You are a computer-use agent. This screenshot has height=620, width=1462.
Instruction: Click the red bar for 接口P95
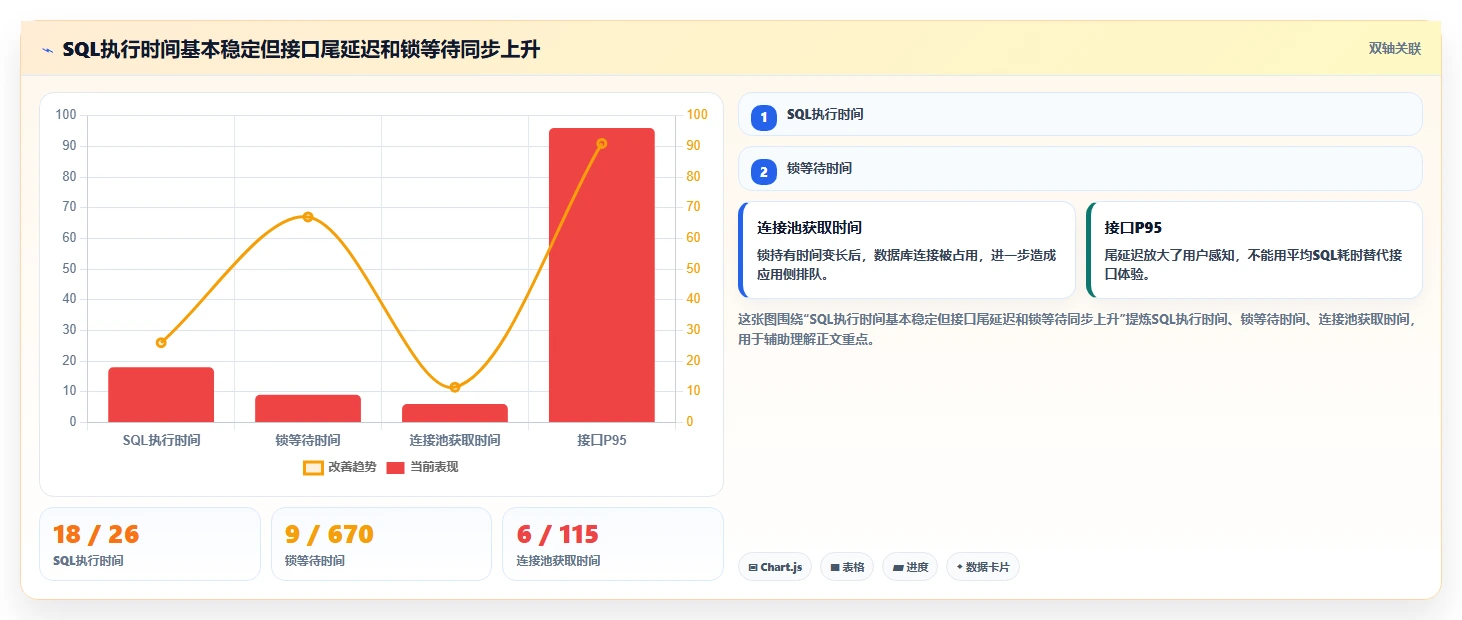coord(602,275)
